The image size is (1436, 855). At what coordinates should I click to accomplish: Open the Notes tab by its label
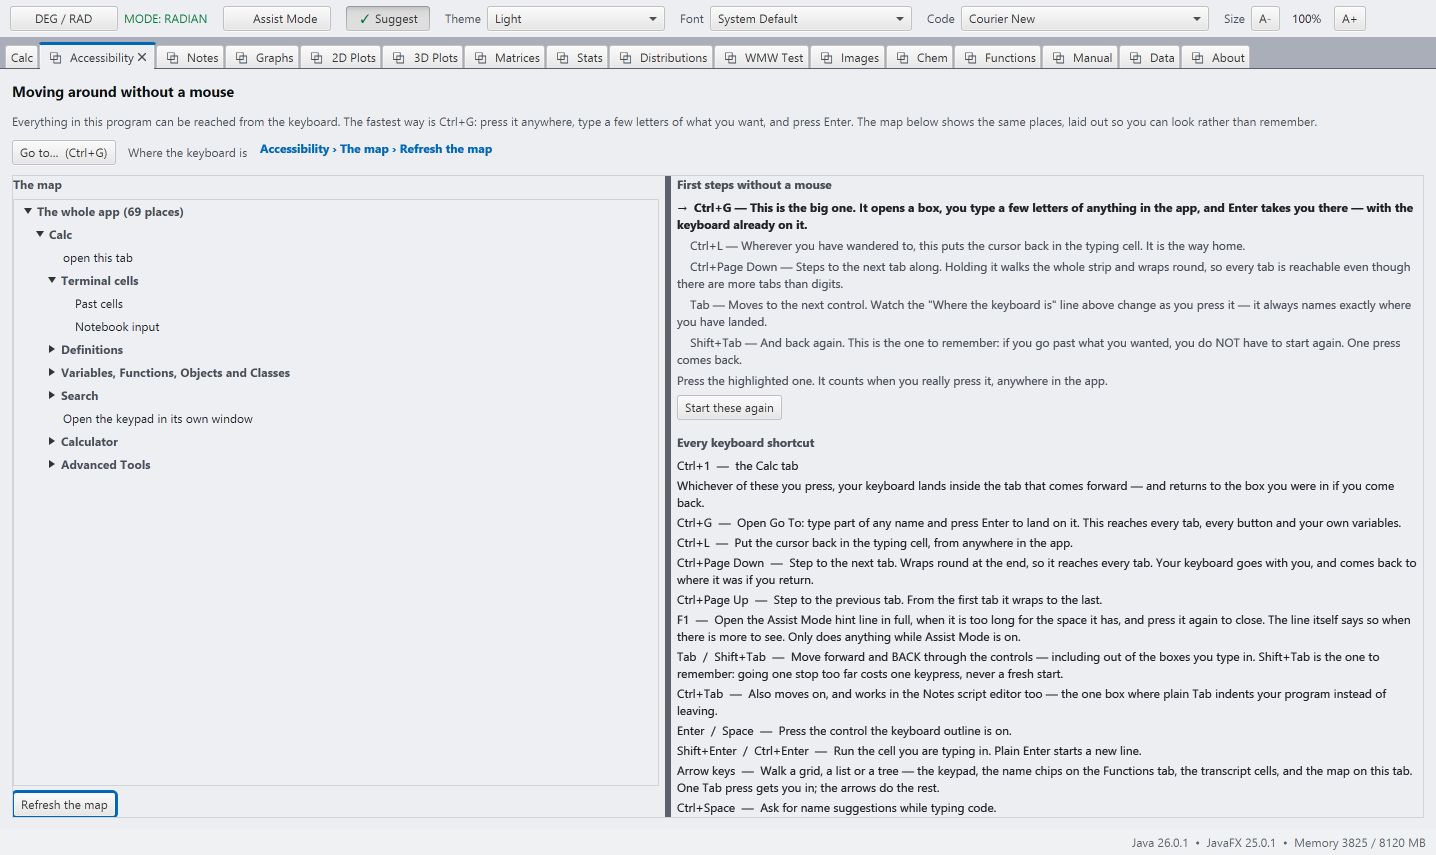[x=202, y=58]
